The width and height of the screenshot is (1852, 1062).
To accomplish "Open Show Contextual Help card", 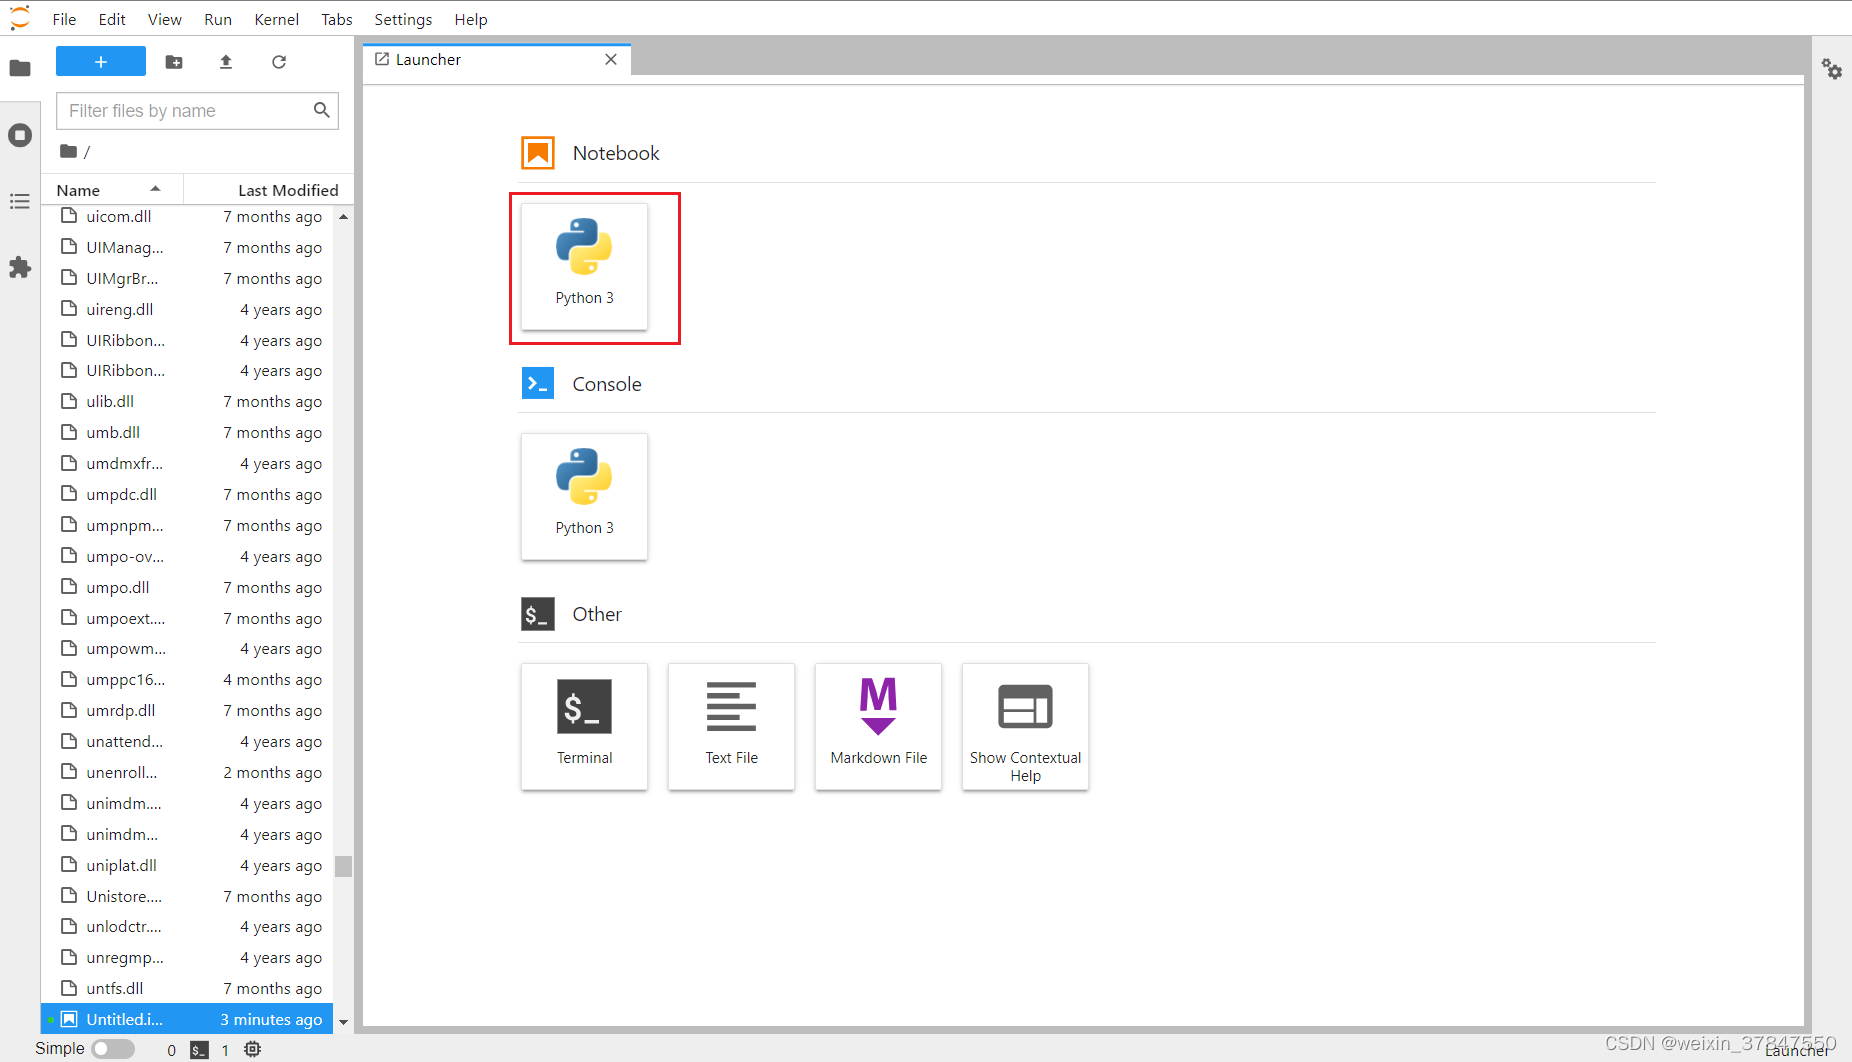I will (1025, 726).
